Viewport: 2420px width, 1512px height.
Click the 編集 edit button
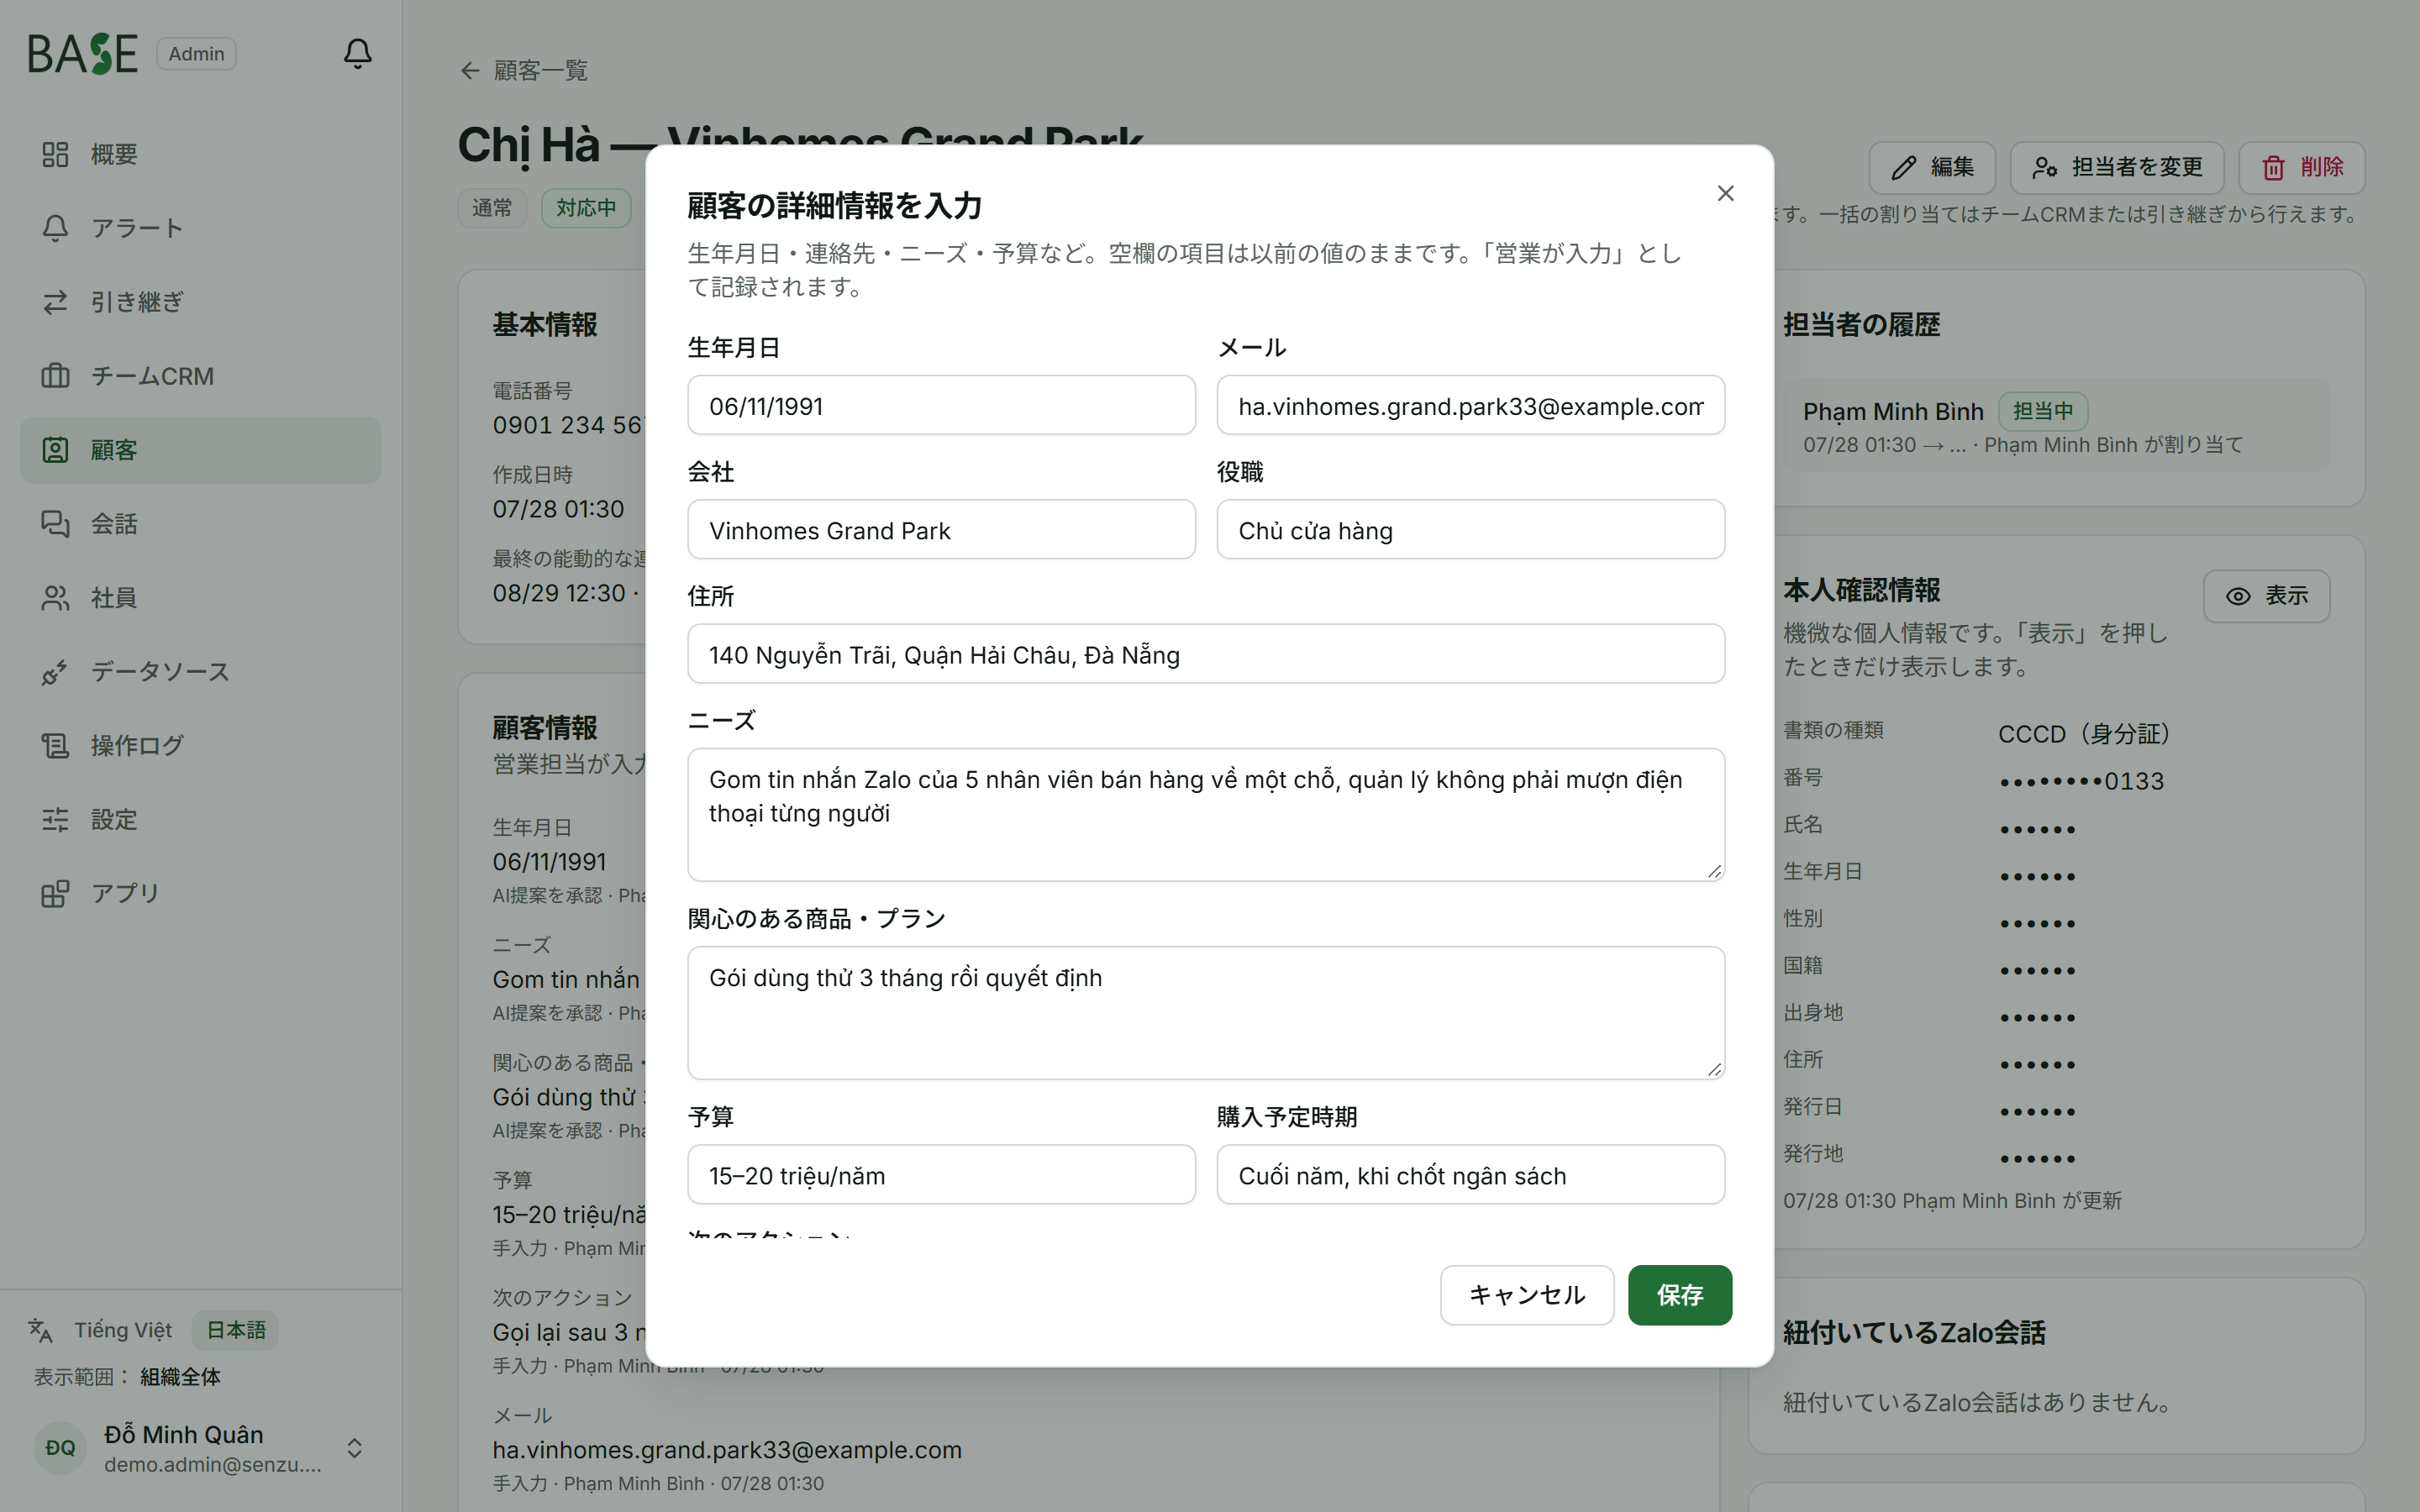pos(1932,167)
